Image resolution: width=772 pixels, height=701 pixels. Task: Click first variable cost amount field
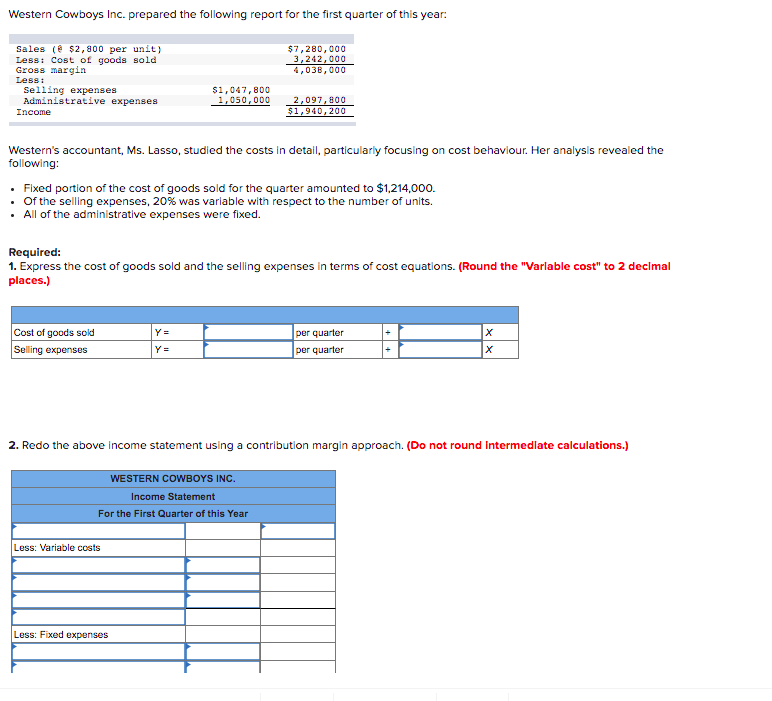point(223,565)
